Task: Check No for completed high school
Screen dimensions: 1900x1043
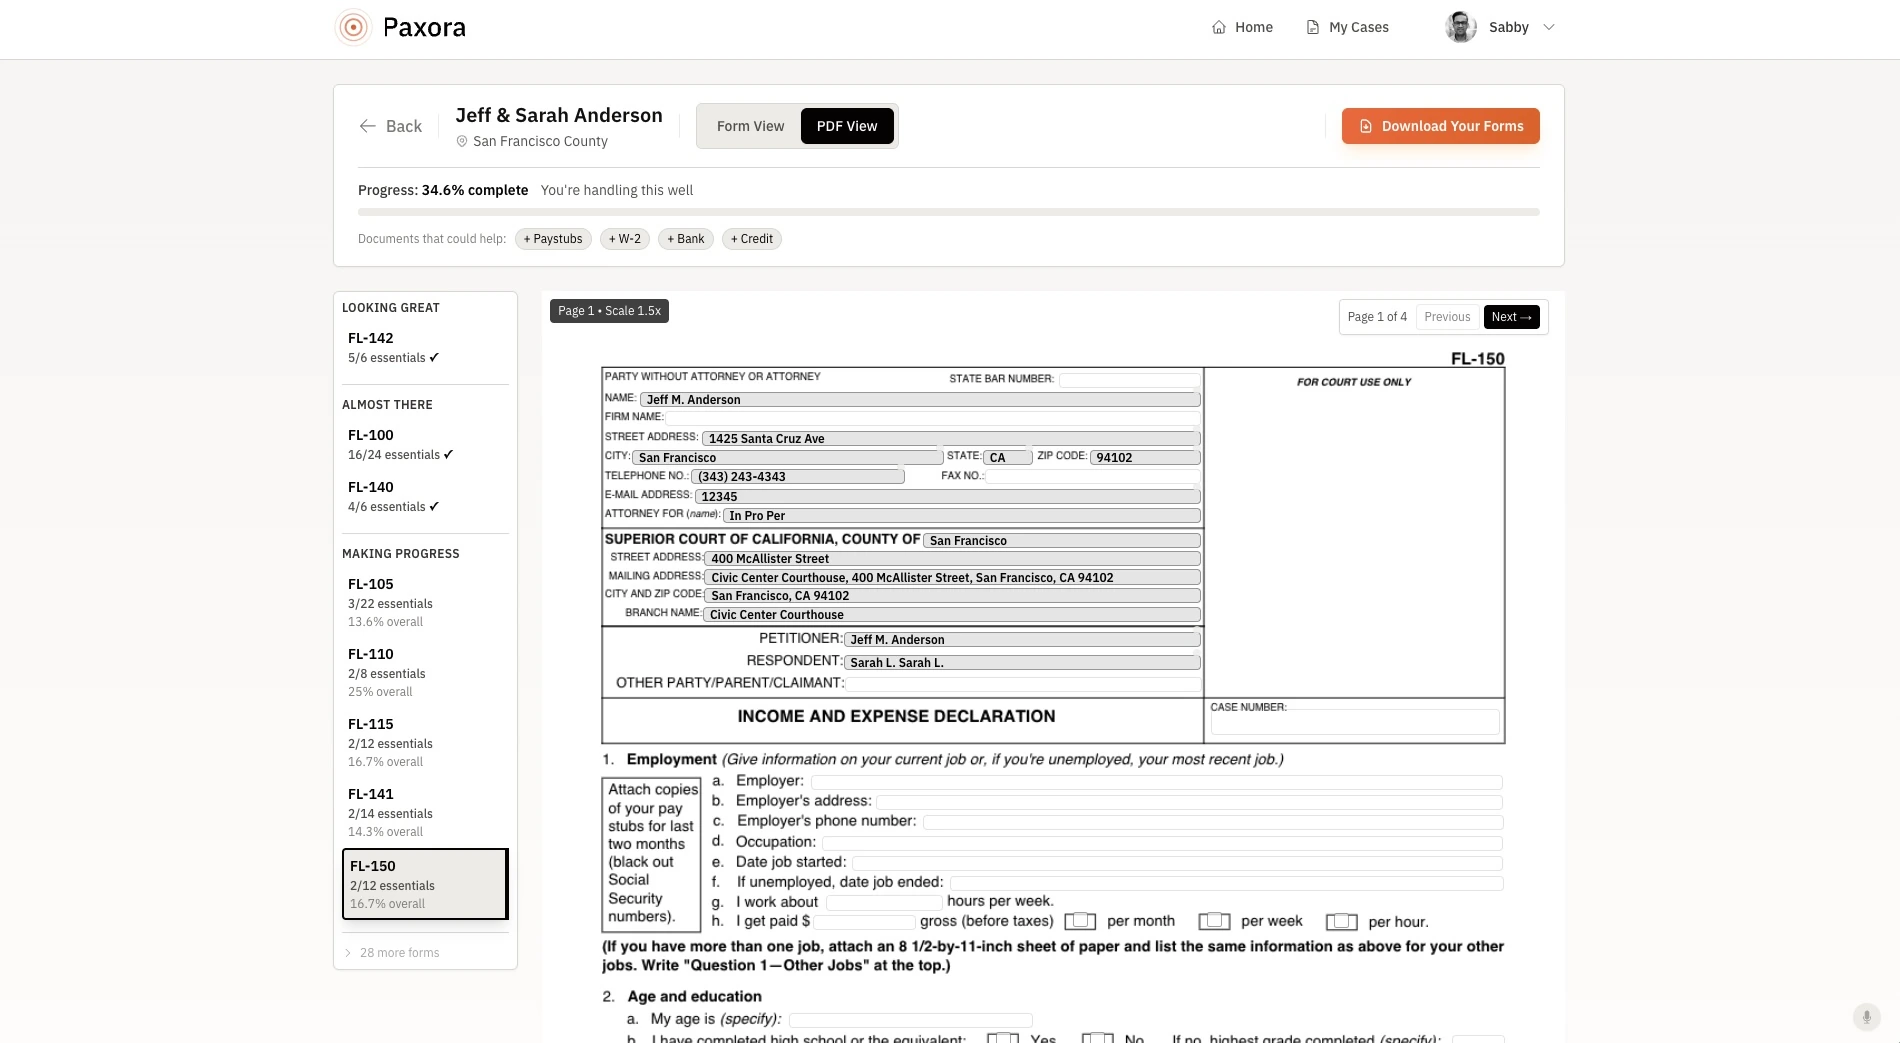Action: pos(1097,1038)
